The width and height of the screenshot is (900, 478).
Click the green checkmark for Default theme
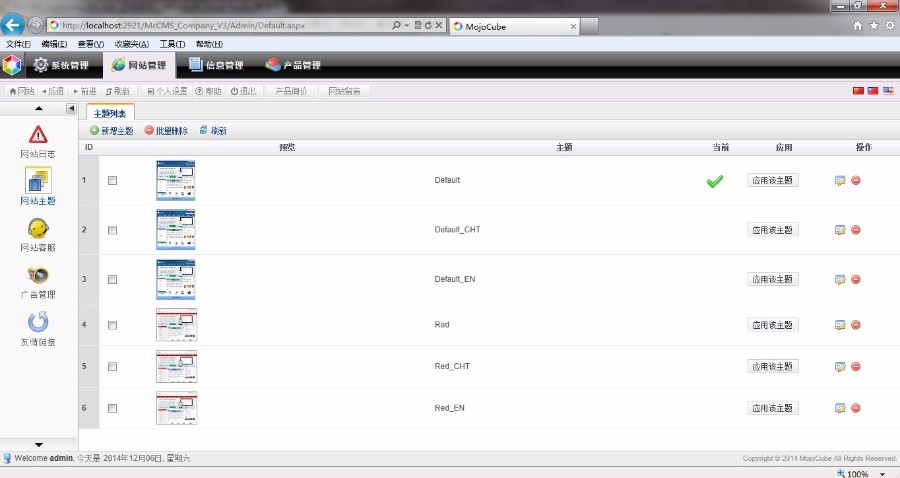point(715,181)
